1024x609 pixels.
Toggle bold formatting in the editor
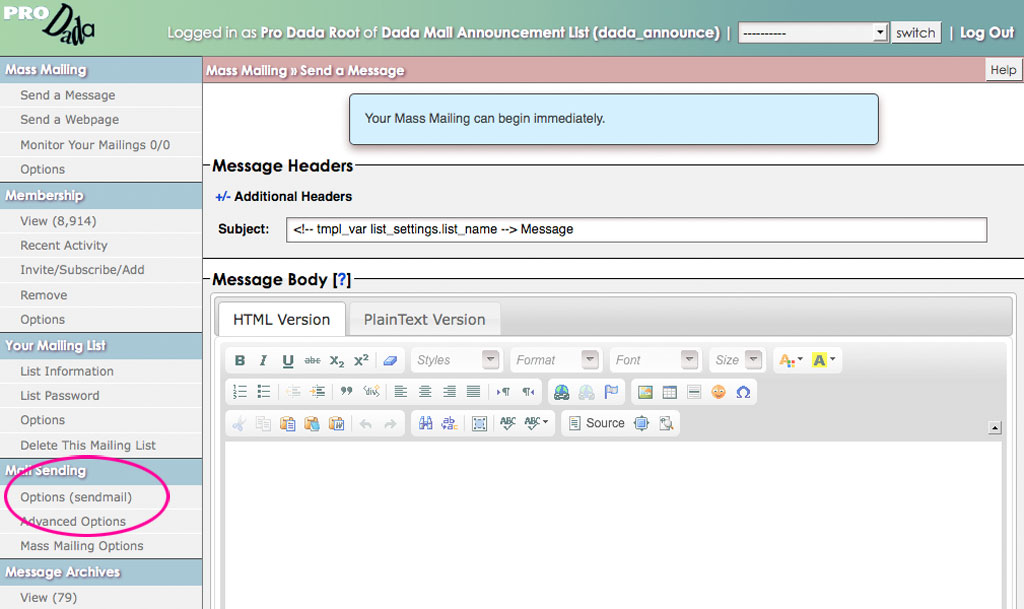click(240, 360)
